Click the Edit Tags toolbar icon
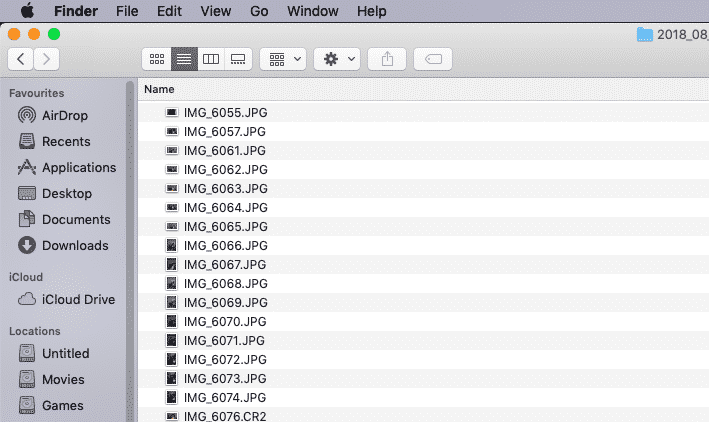Image resolution: width=709 pixels, height=422 pixels. coord(434,59)
